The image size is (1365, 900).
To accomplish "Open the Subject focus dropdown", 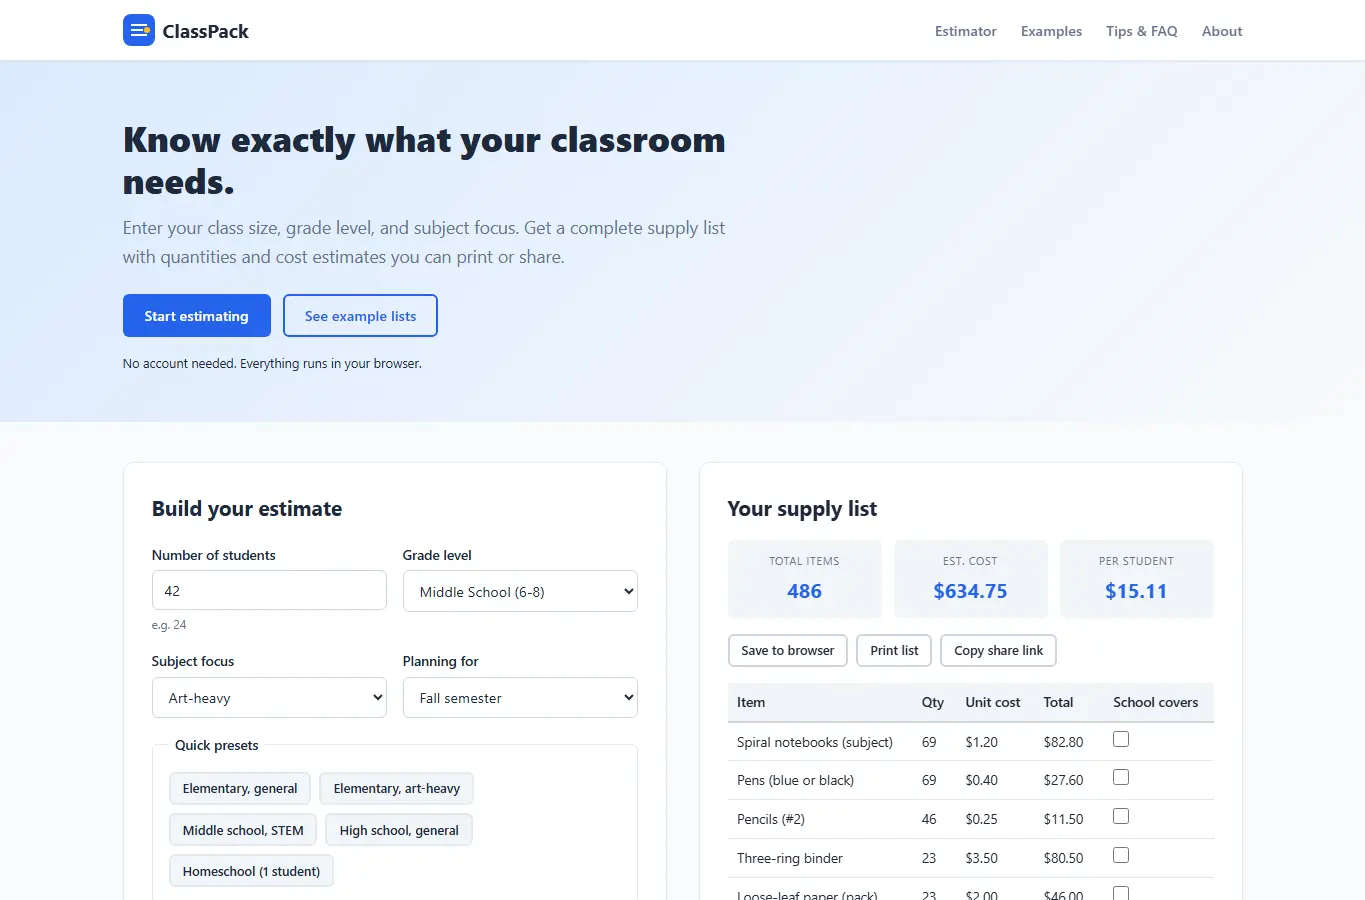I will pyautogui.click(x=269, y=697).
